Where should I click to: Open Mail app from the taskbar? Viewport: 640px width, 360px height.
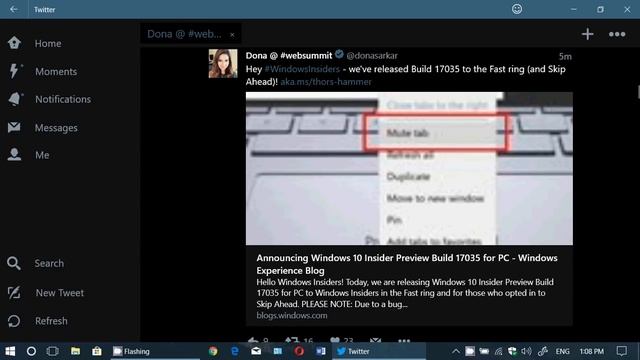coord(256,351)
